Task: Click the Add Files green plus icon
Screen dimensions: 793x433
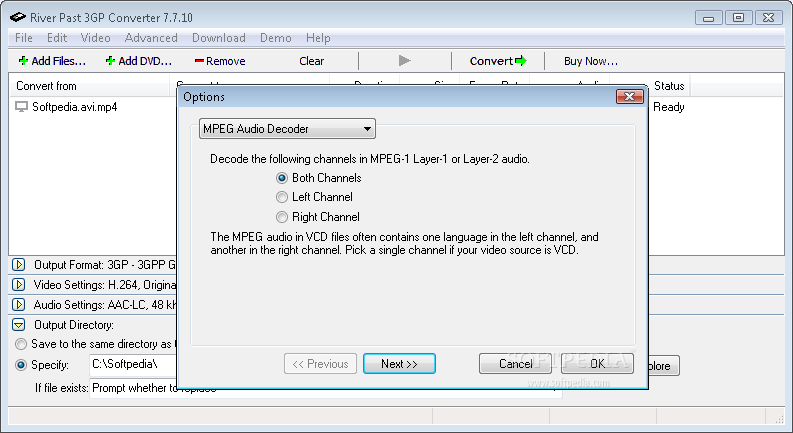Action: 23,61
